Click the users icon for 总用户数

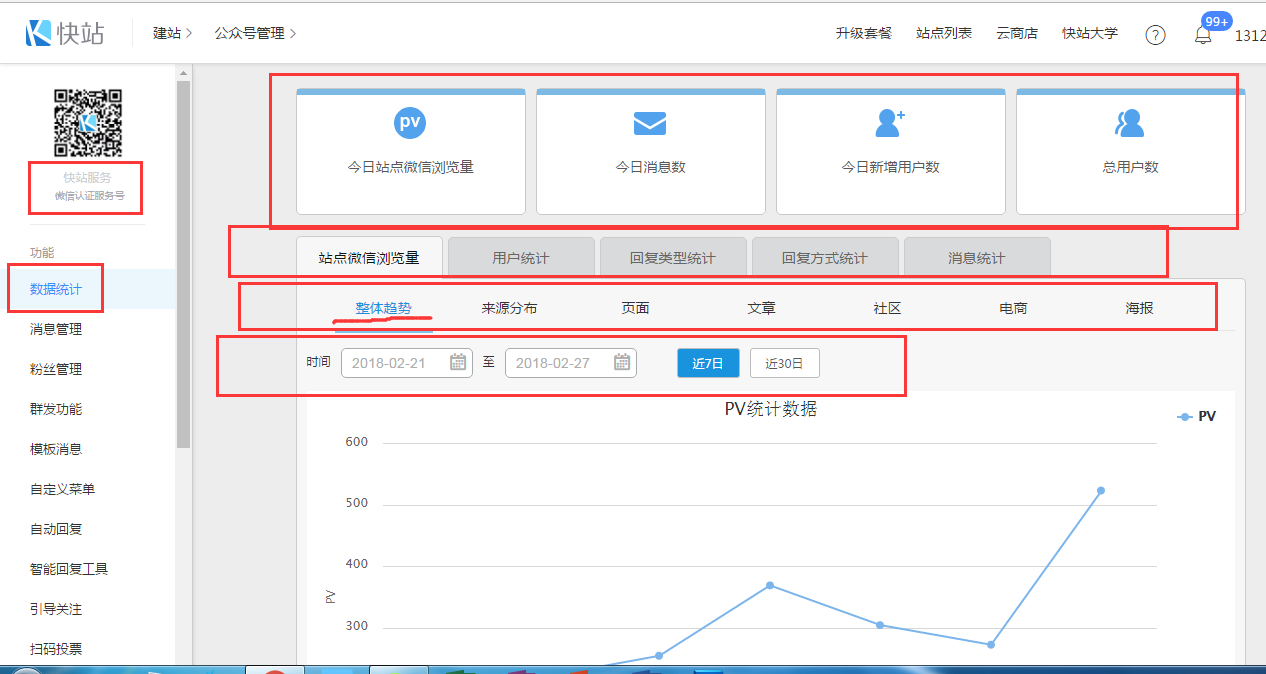click(x=1130, y=123)
